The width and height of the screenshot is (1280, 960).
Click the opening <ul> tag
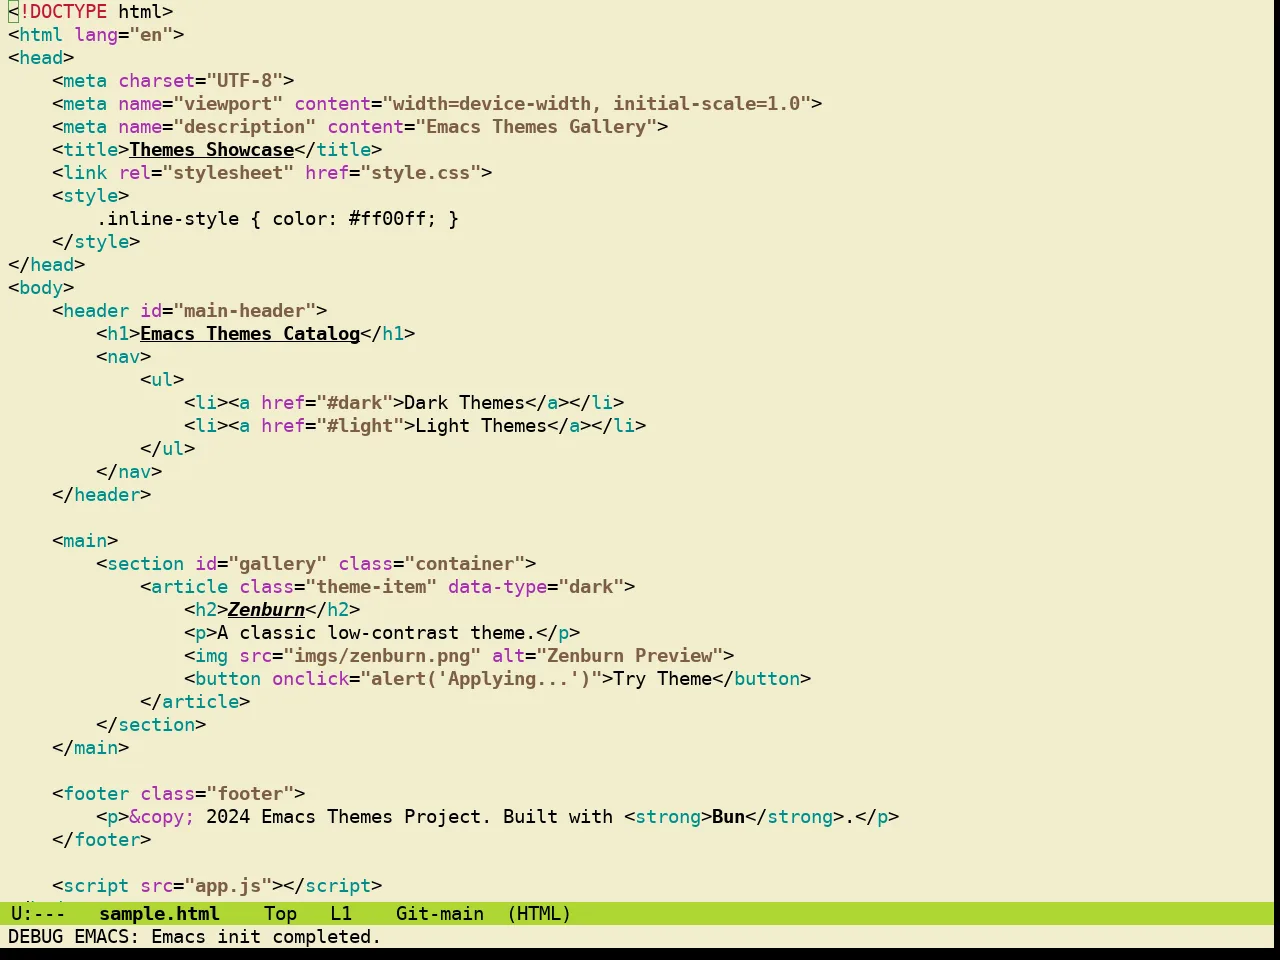[162, 380]
